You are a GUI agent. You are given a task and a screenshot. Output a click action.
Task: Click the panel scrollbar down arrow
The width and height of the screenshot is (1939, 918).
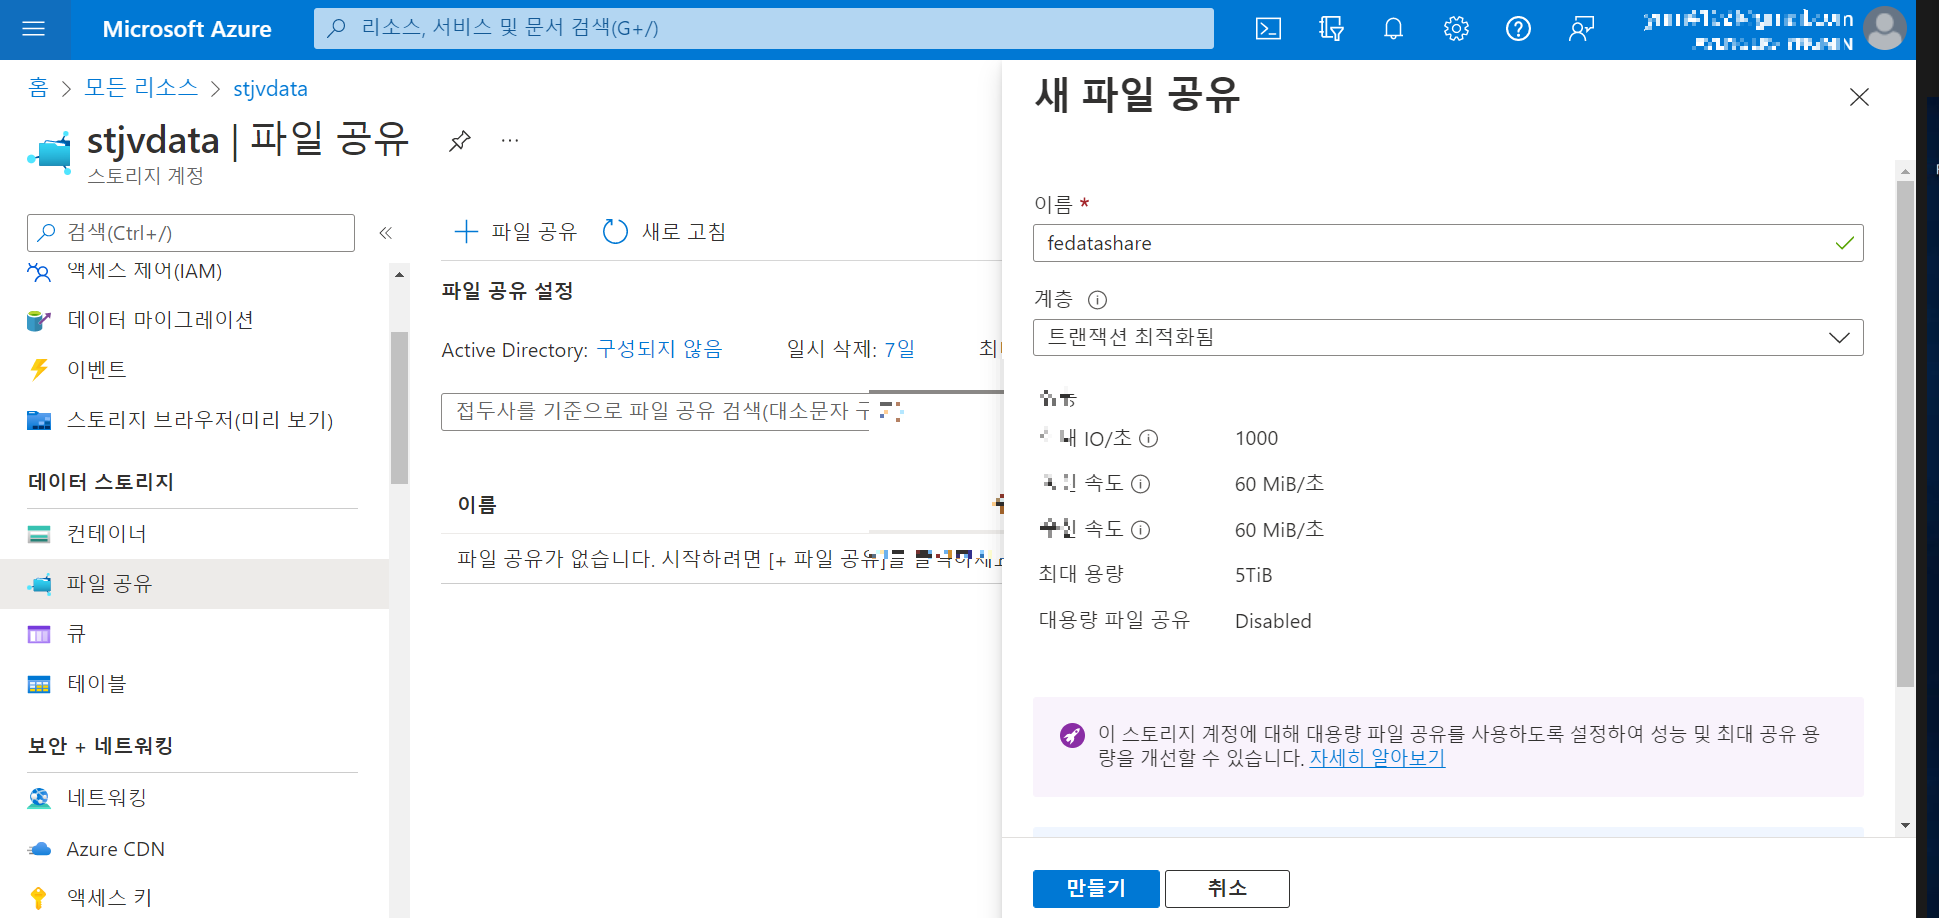[1905, 825]
